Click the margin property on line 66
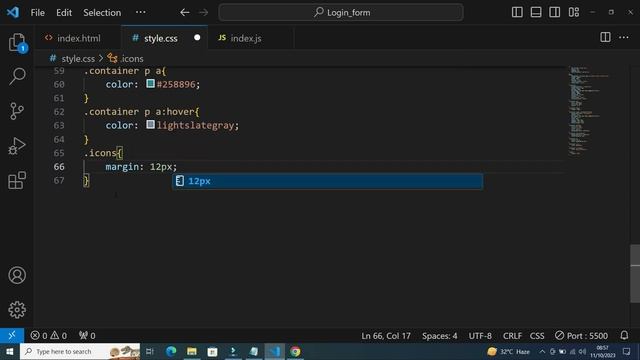Screen dimensions: 640x360 pyautogui.click(x=122, y=167)
